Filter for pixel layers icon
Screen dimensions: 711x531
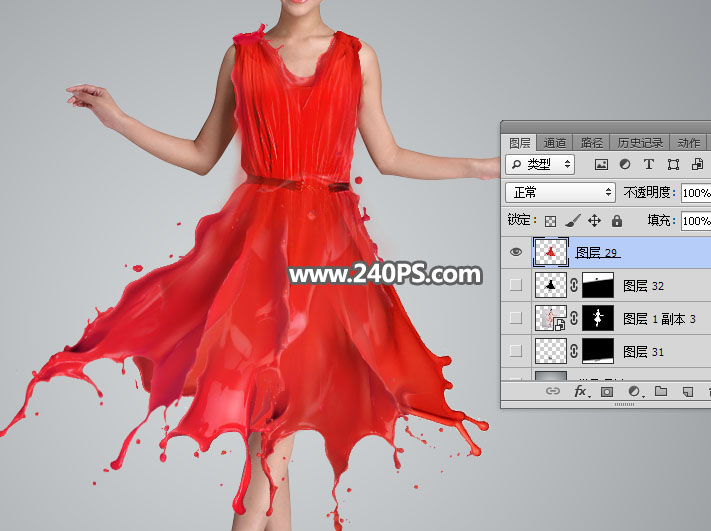(x=601, y=164)
